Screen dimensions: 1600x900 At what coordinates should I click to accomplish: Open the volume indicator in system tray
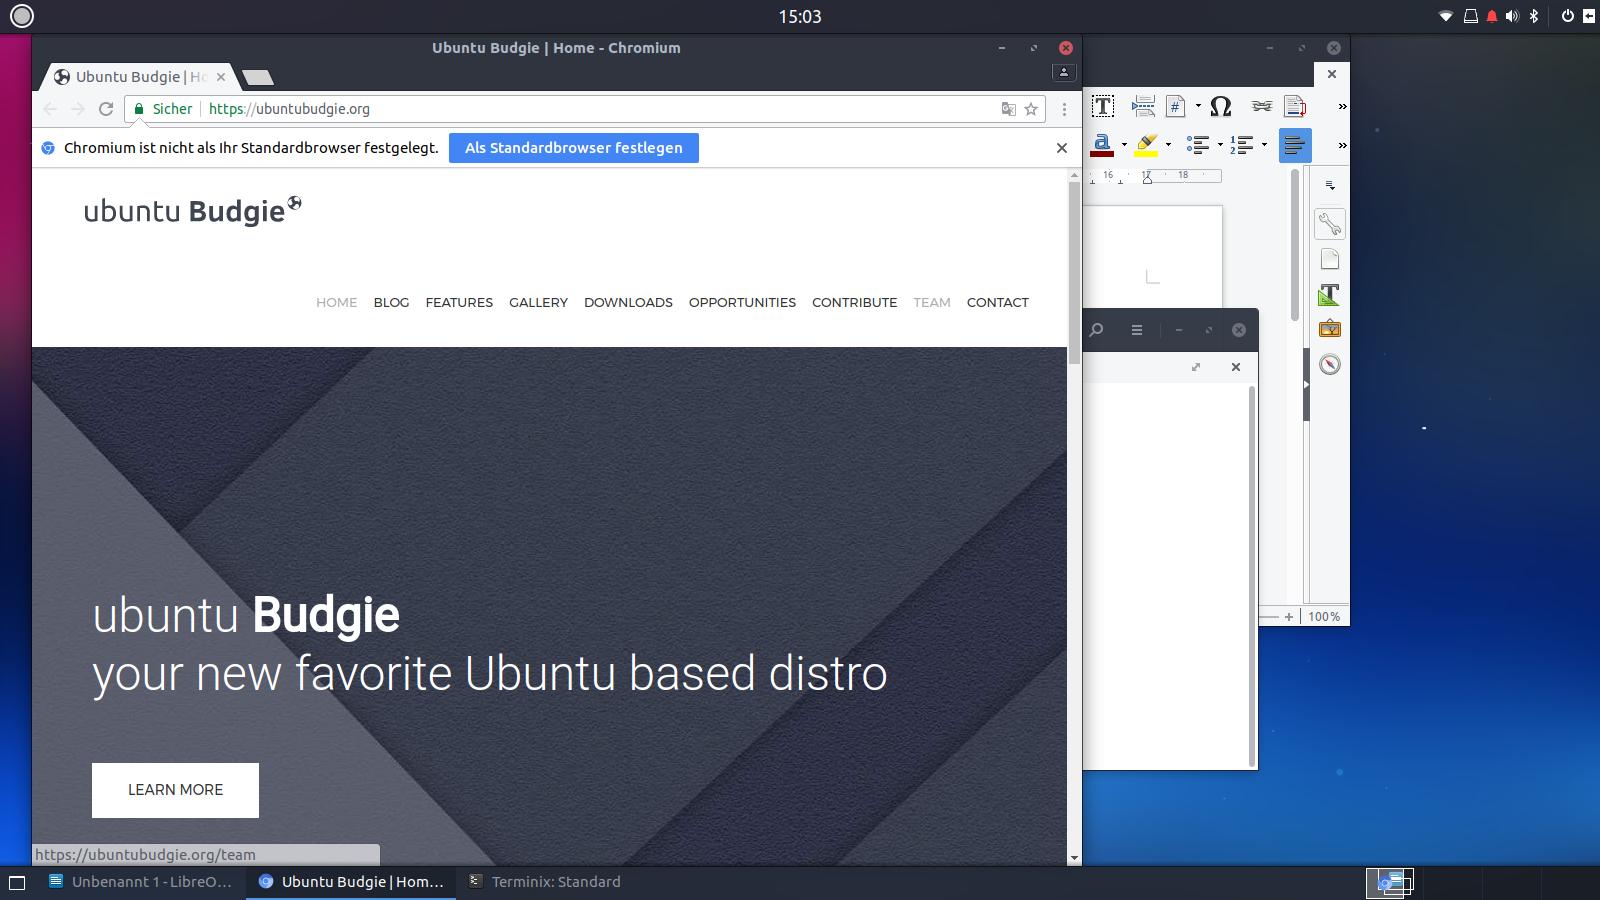(1512, 16)
